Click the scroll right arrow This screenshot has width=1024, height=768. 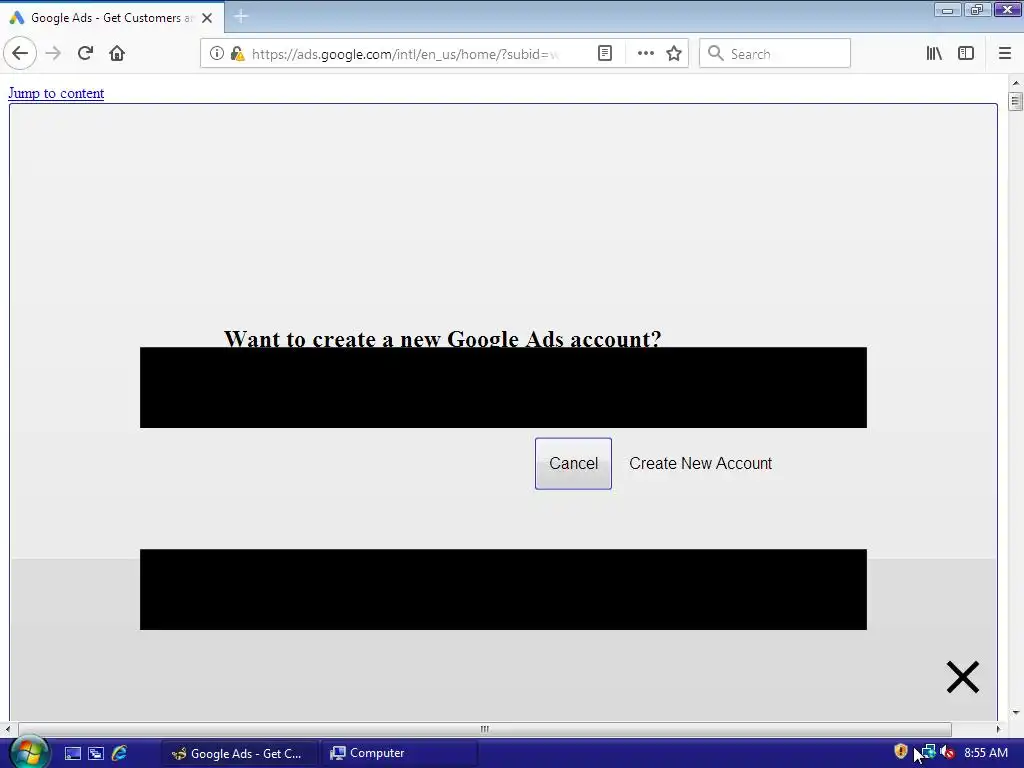coord(998,729)
